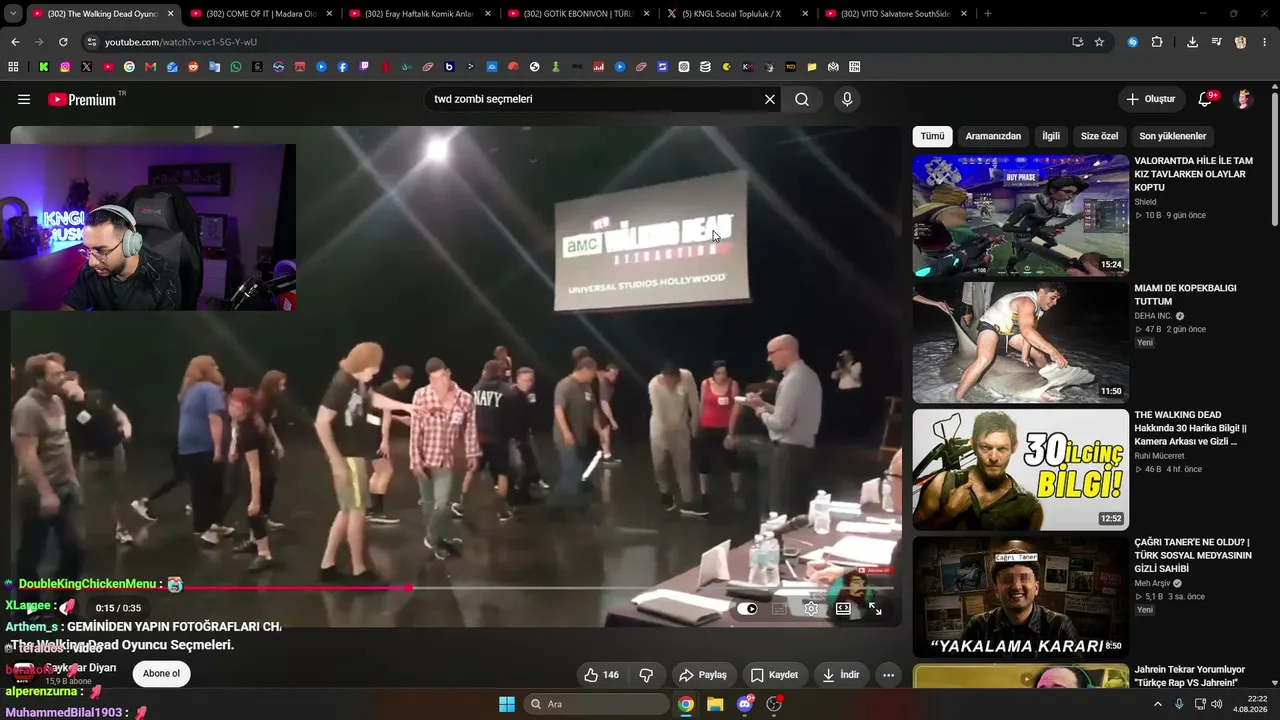Select the İlgili filter chip
The width and height of the screenshot is (1280, 720).
point(1051,136)
